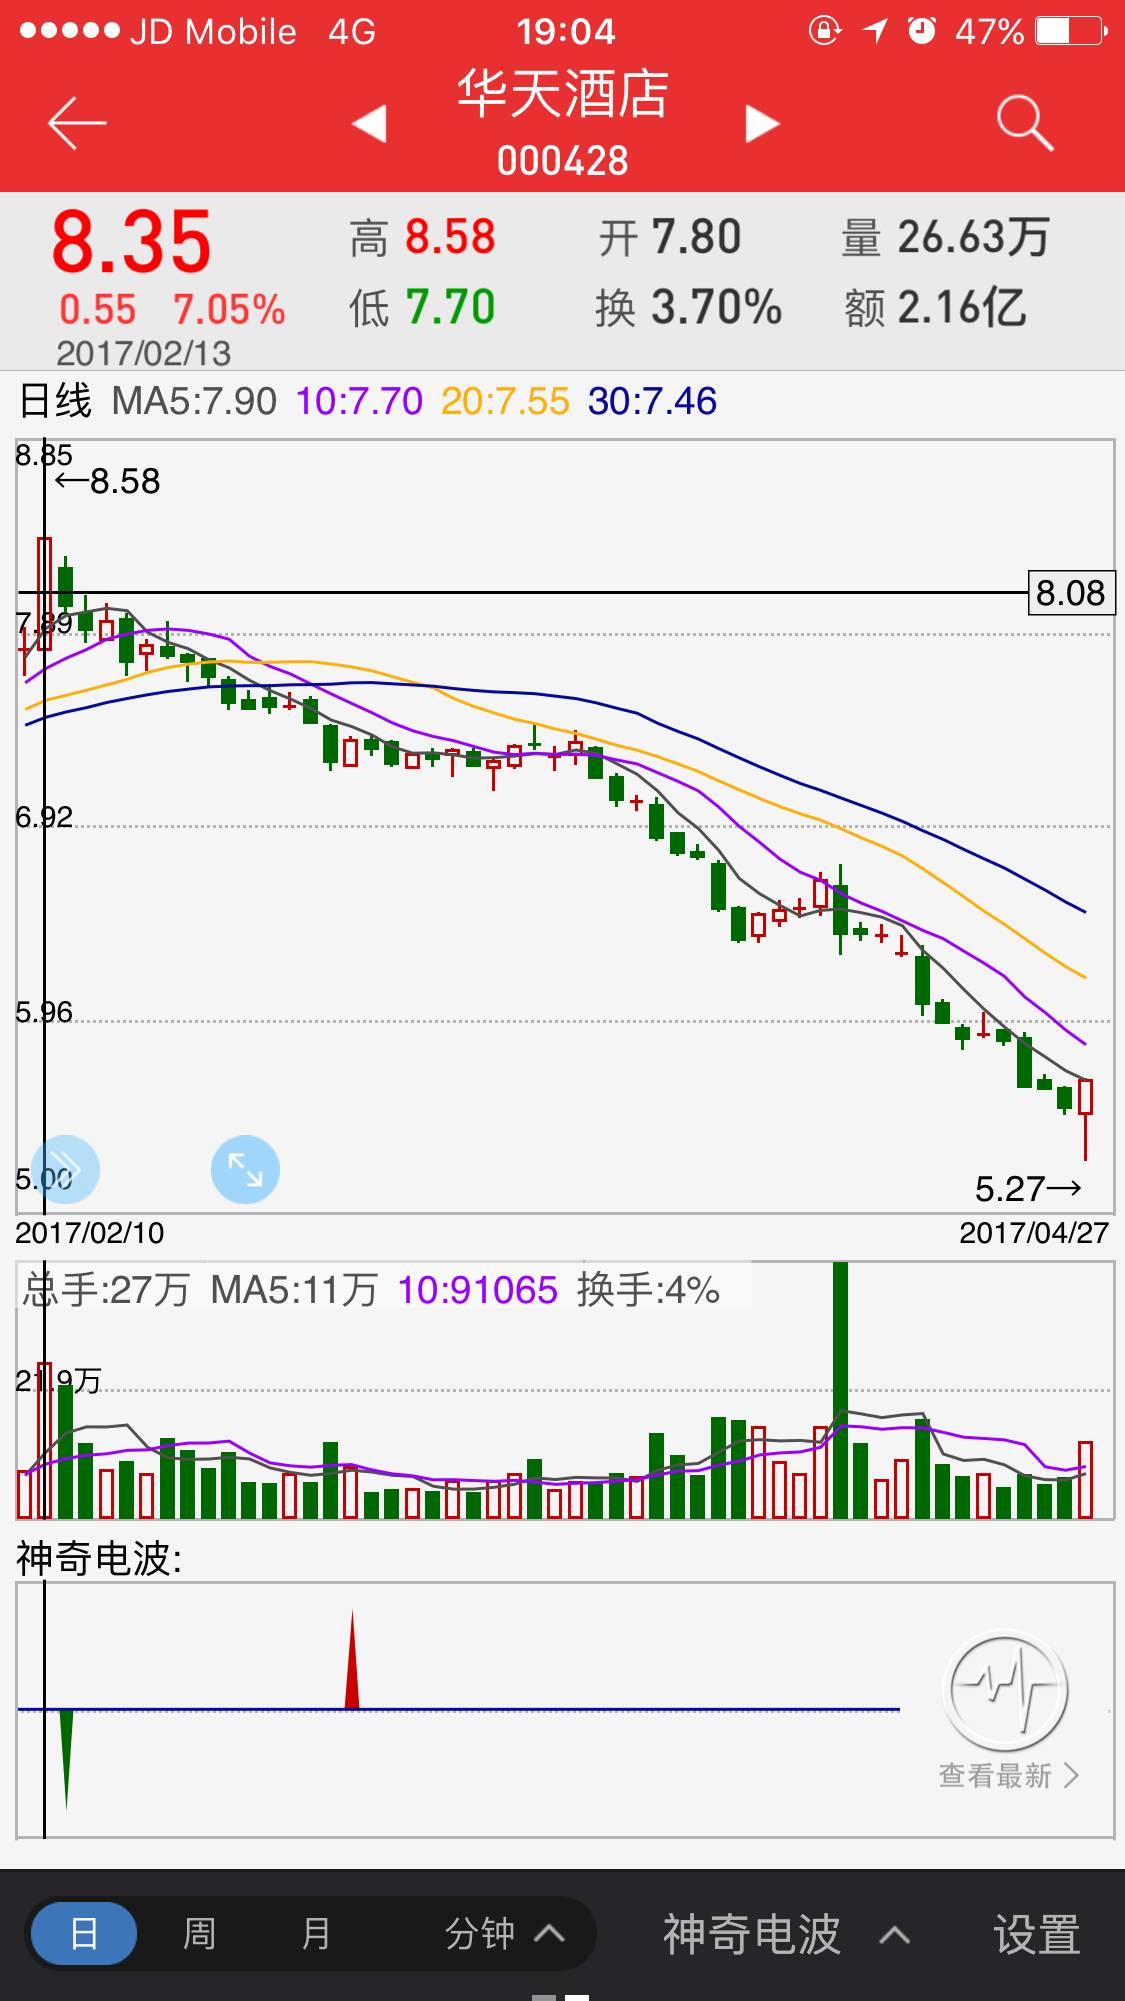Screen dimensions: 1125x2001
Task: Open 查看最新 chevron link
Action: [1008, 1776]
